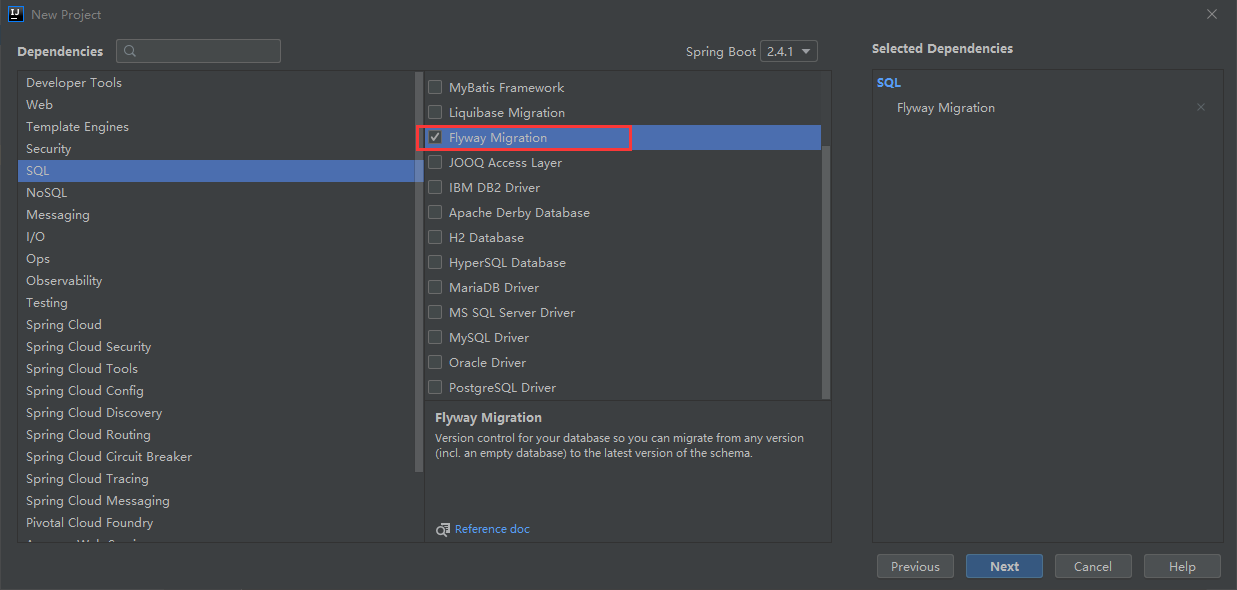Enable the MyBatis Framework checkbox

pos(435,87)
